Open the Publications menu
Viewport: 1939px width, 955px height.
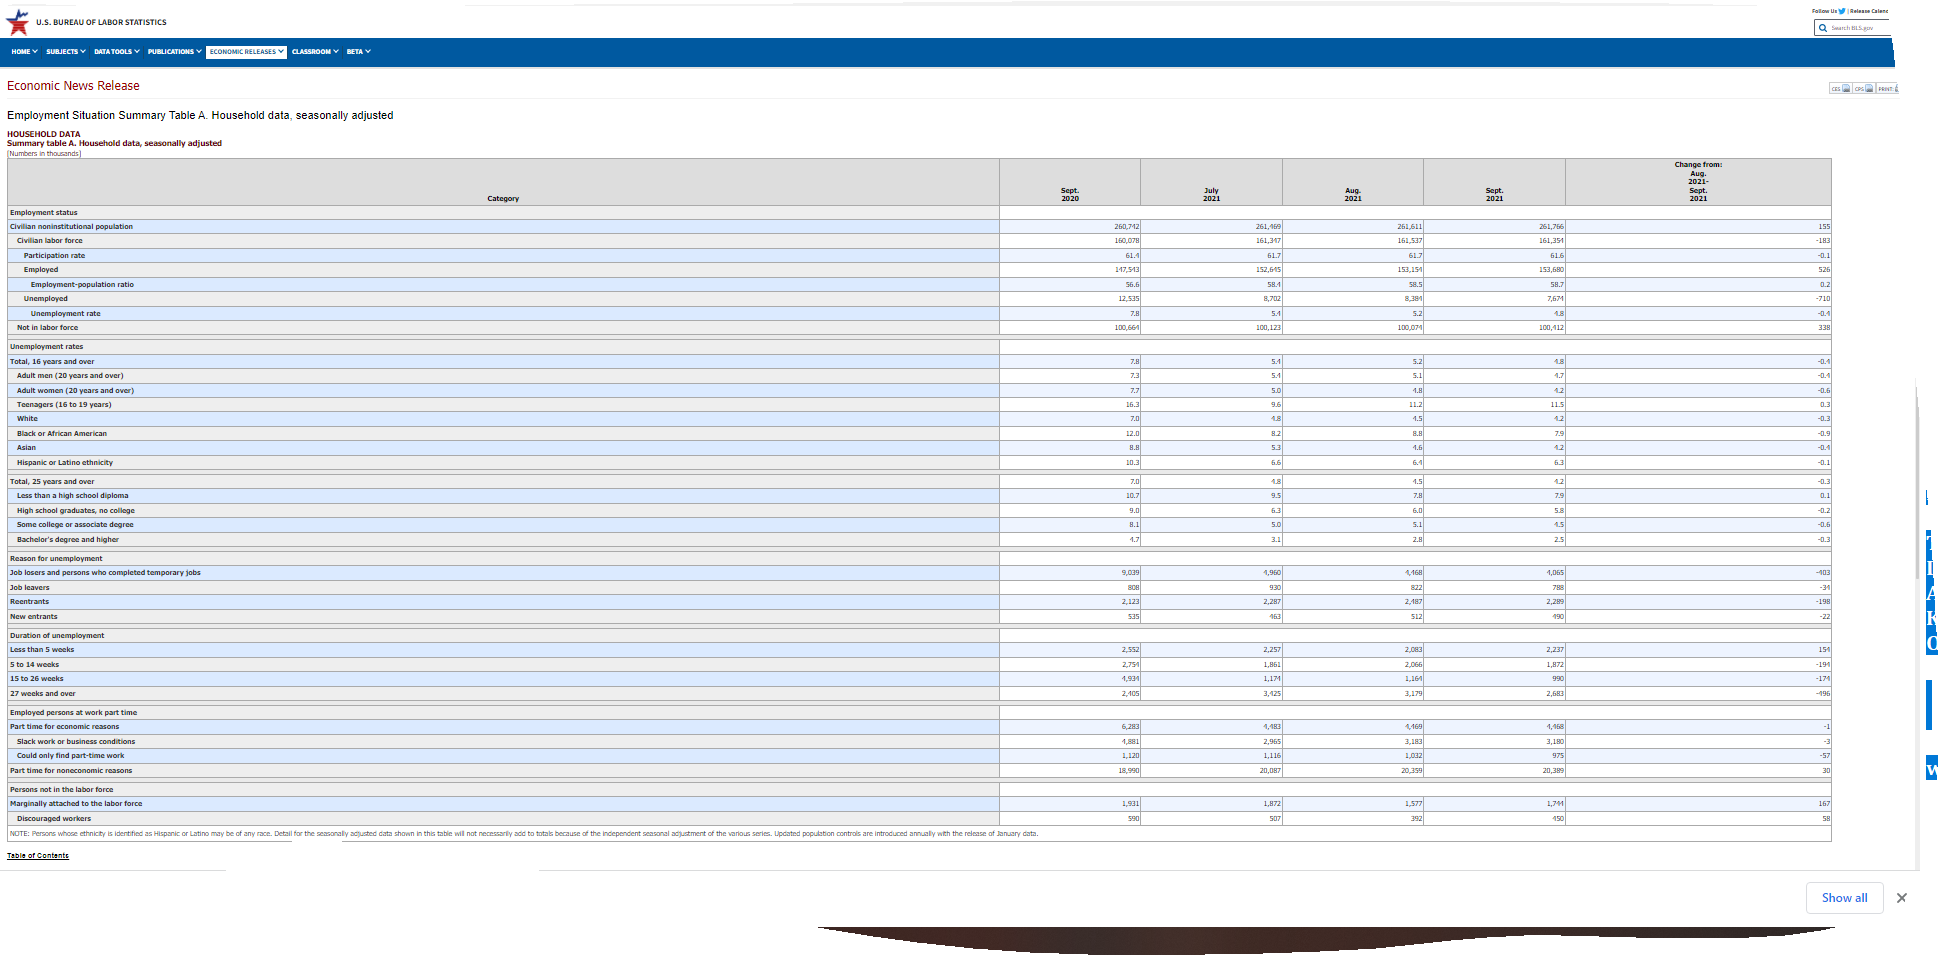174,52
